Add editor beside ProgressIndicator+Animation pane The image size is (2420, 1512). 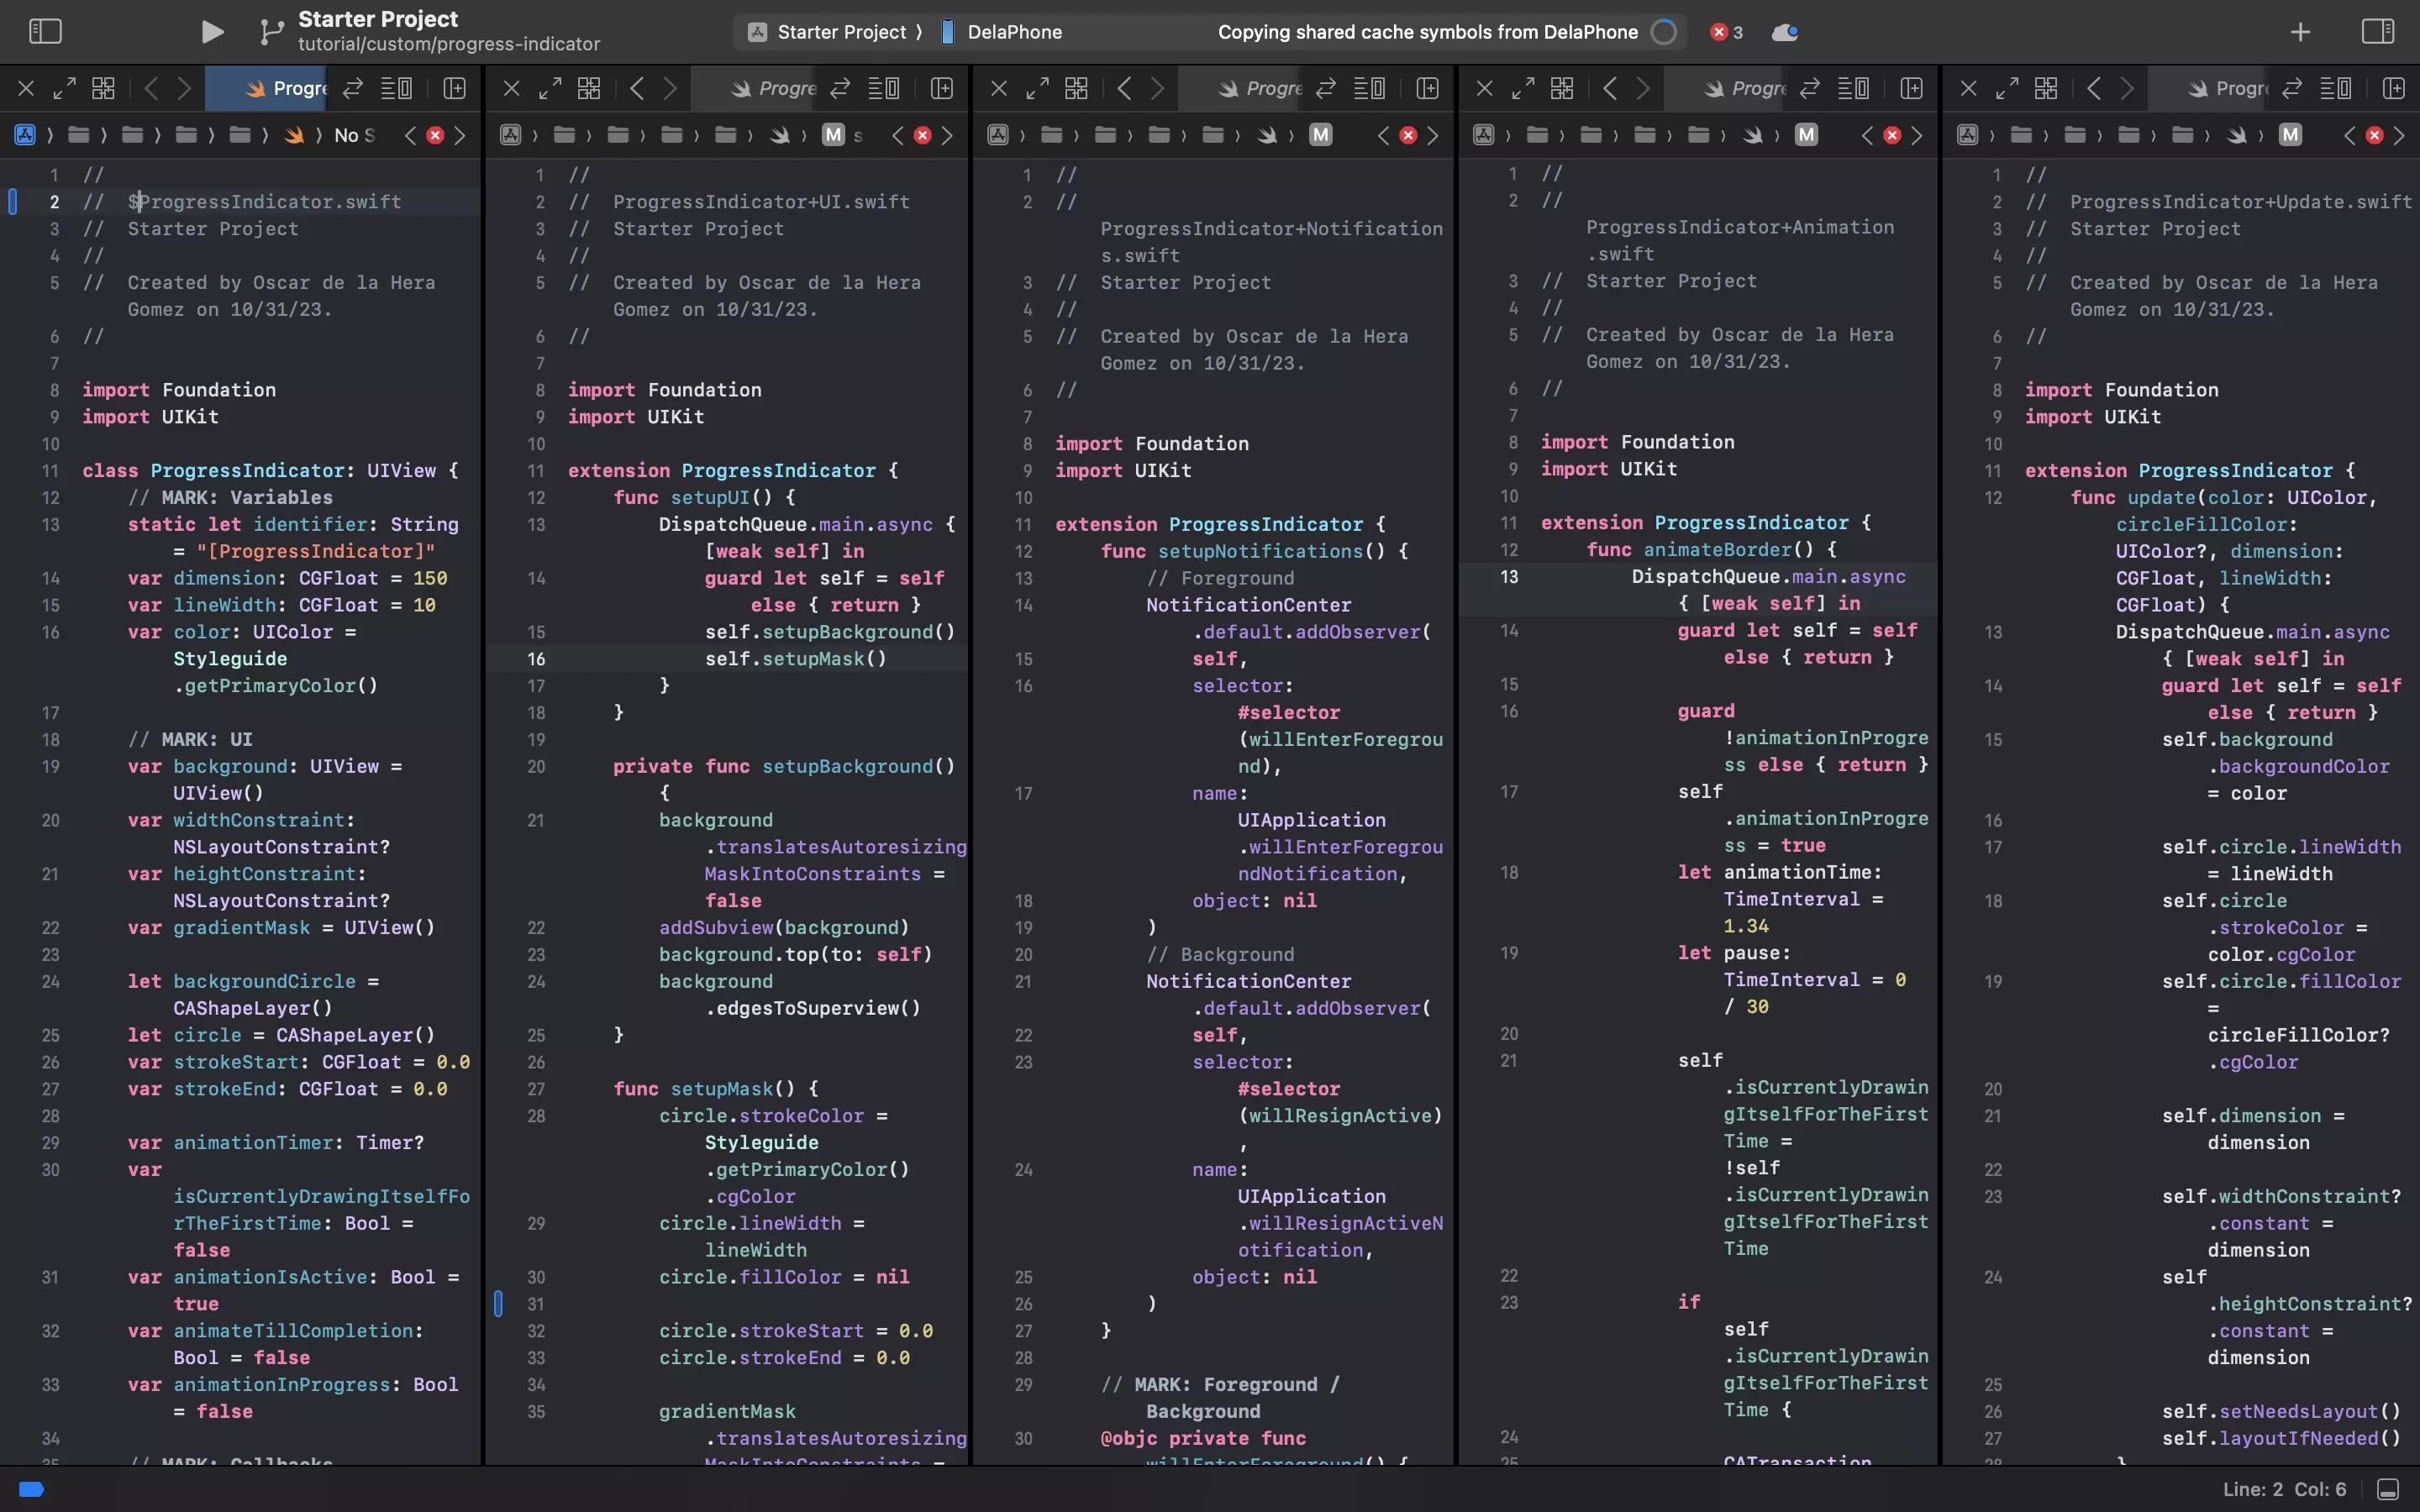coord(1912,88)
